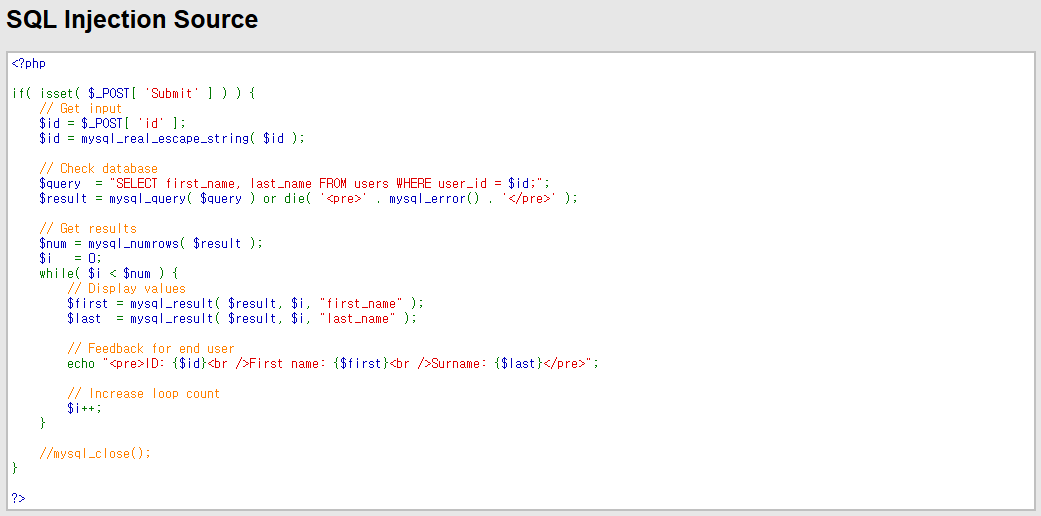
Task: Click the mysql_real_escape_string line
Action: (172, 139)
